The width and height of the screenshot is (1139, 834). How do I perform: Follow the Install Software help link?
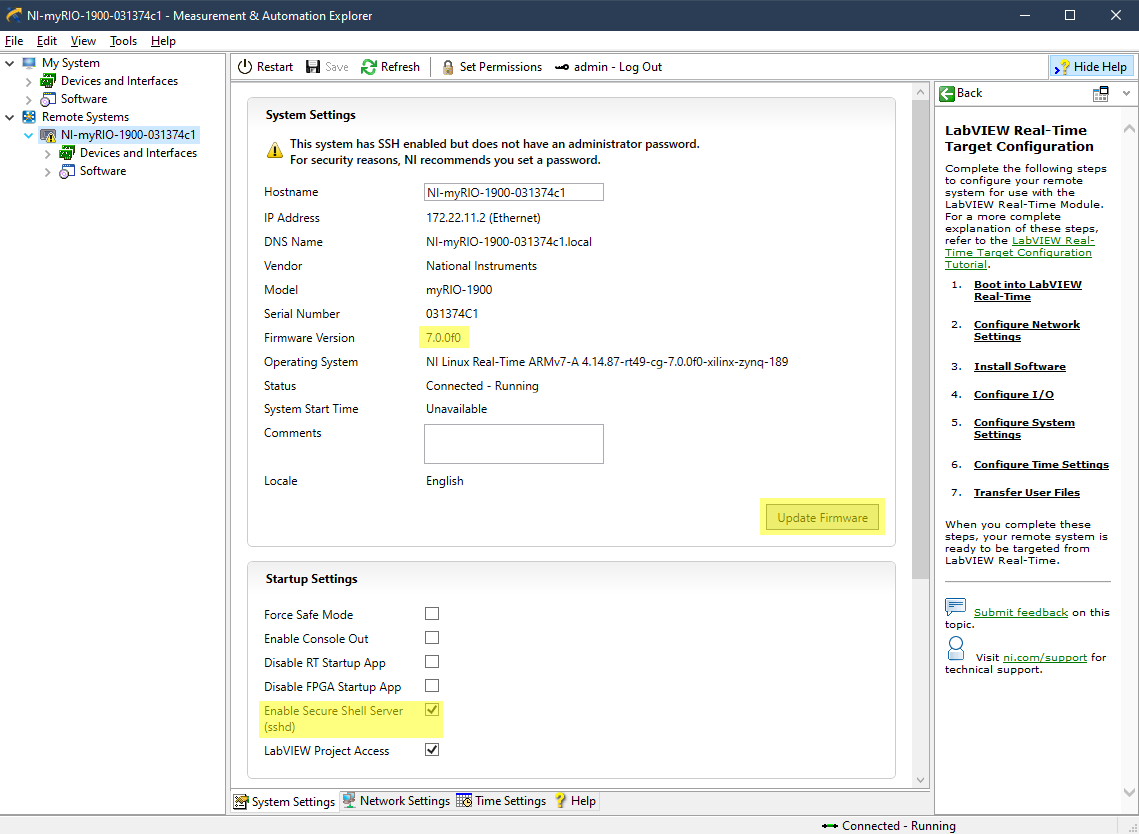(x=1019, y=366)
